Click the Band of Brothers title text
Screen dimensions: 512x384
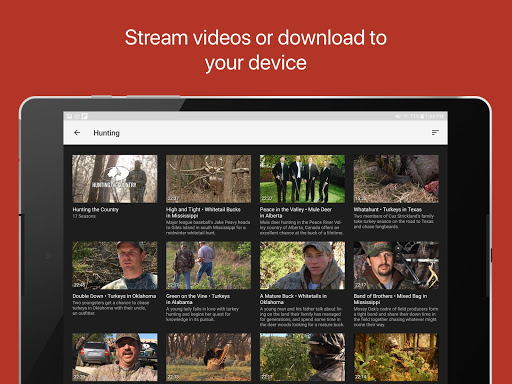[390, 299]
